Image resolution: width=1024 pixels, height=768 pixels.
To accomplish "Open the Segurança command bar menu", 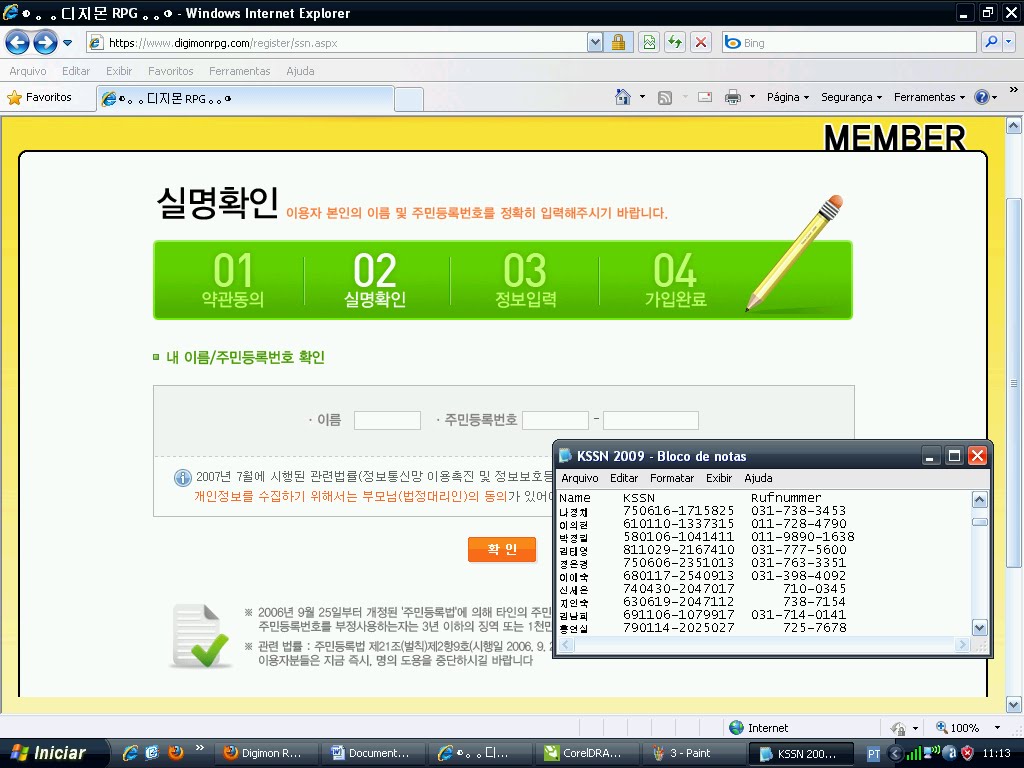I will (851, 97).
